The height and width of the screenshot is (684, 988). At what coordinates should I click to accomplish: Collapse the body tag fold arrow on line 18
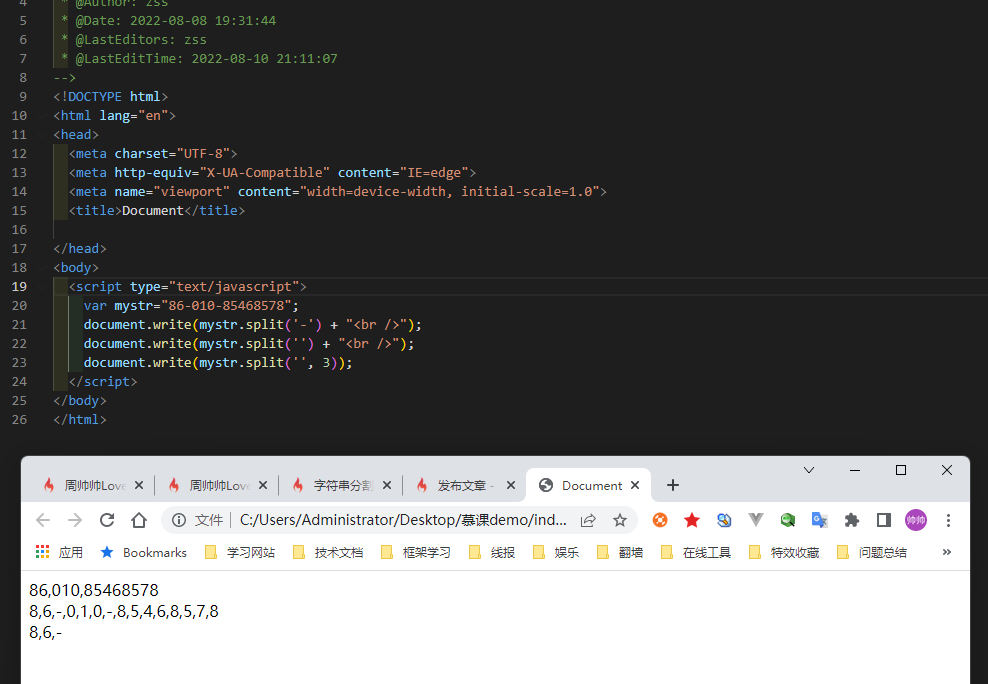[42, 267]
